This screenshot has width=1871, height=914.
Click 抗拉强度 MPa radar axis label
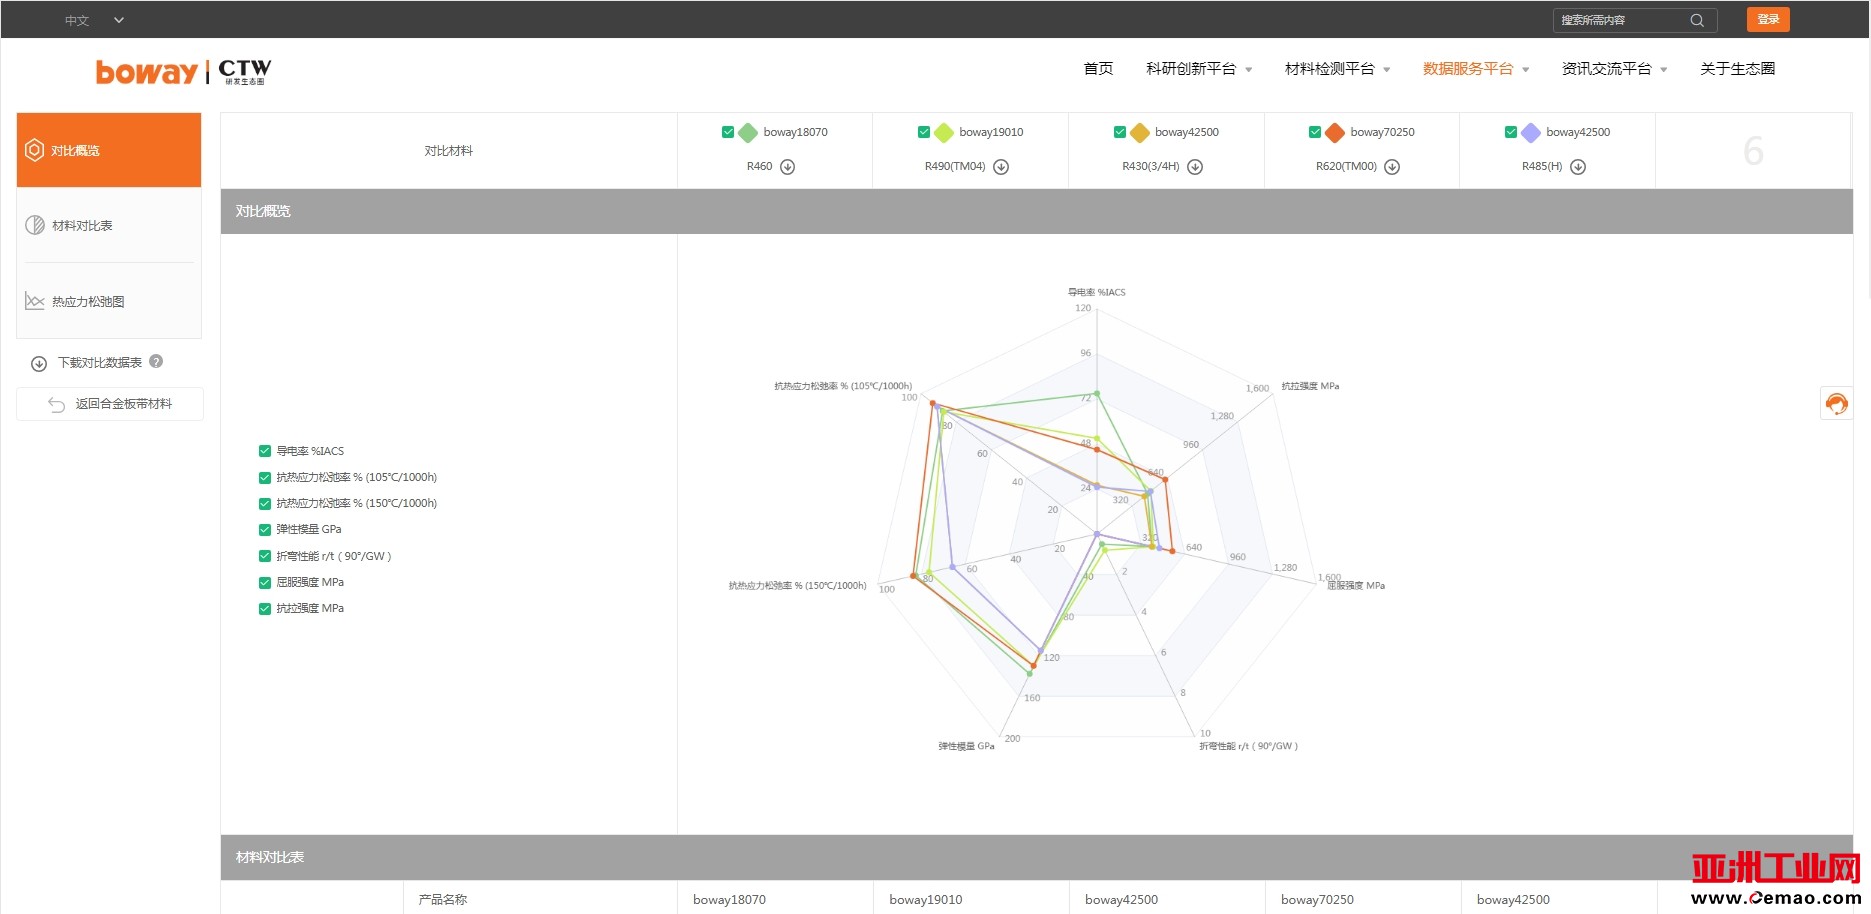pos(1310,386)
